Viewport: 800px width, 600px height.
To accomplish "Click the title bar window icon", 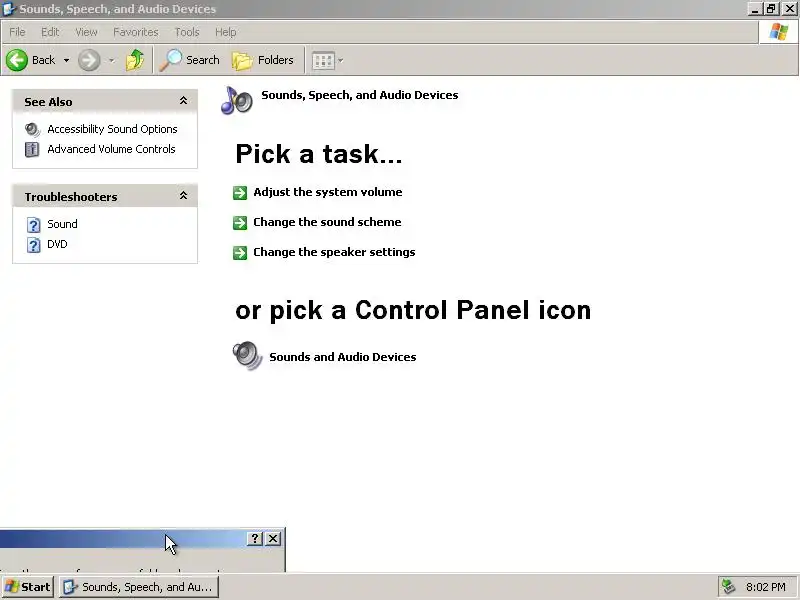I will [9, 9].
